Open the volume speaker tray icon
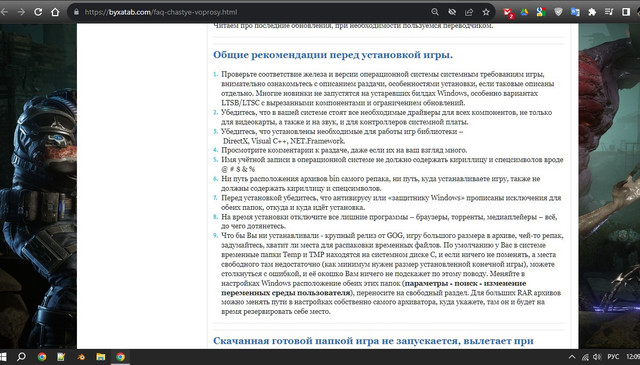The image size is (640, 365). click(x=597, y=357)
